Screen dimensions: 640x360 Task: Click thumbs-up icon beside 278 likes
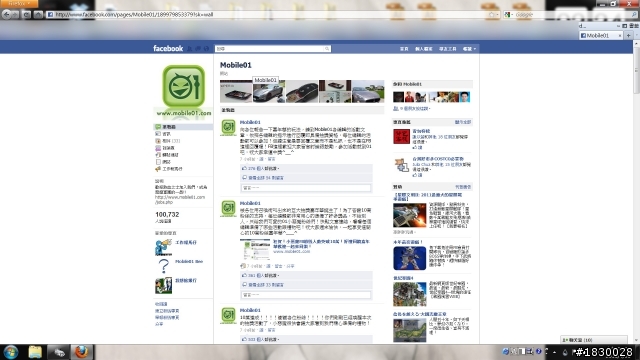coord(244,168)
